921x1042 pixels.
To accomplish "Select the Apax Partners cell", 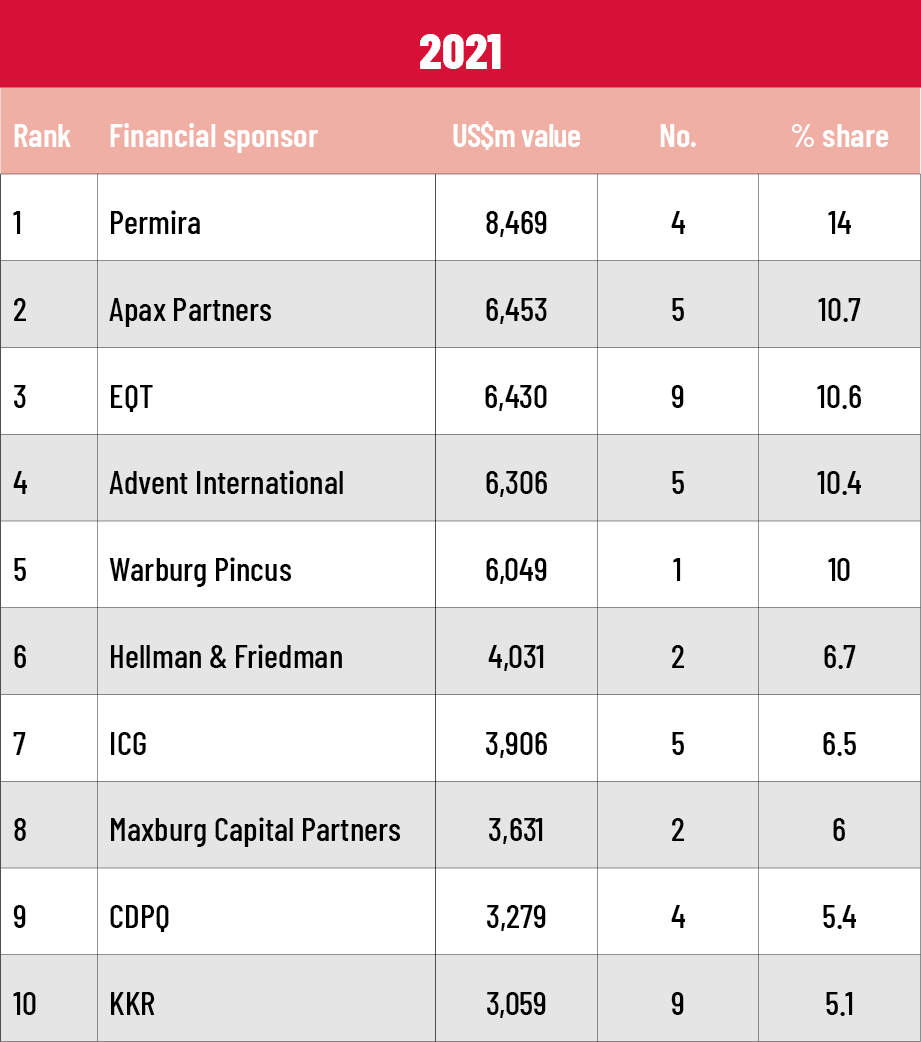I will click(x=190, y=310).
